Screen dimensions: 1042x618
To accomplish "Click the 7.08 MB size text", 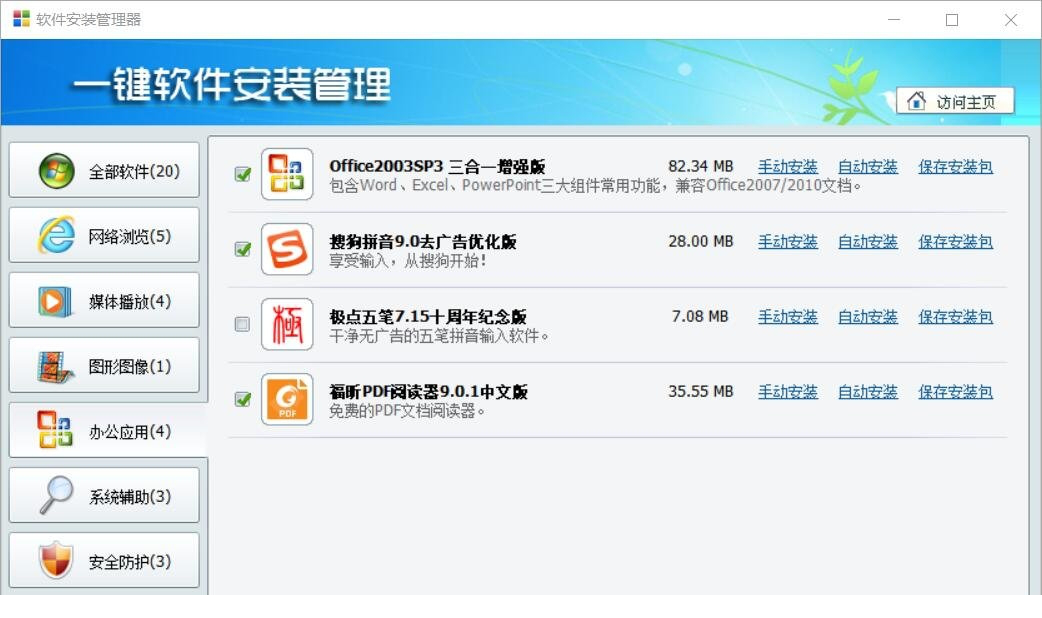I will pyautogui.click(x=700, y=316).
